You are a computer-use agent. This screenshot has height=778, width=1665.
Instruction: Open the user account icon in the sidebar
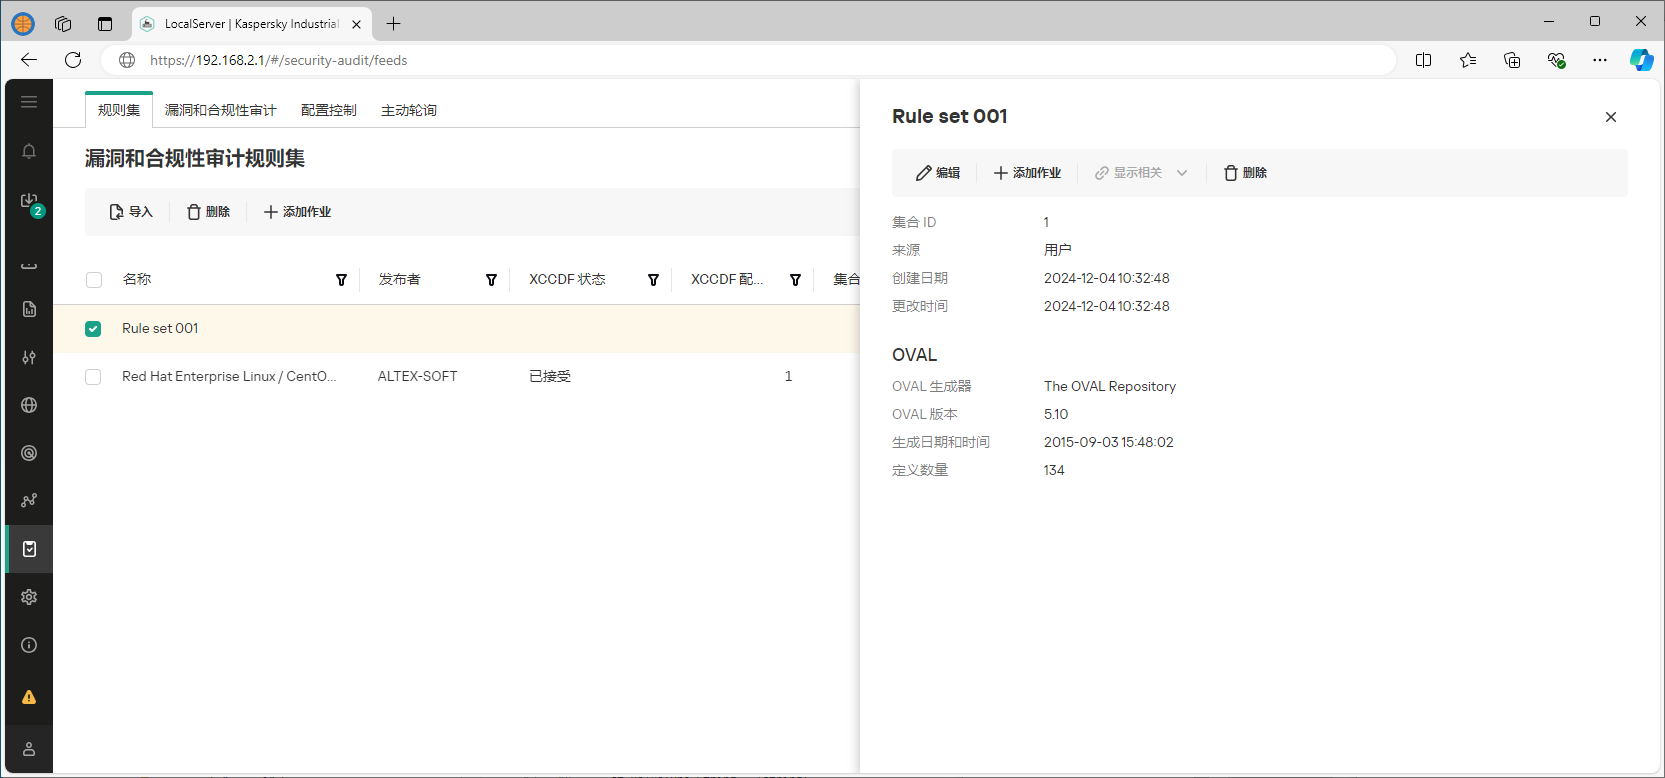point(29,749)
